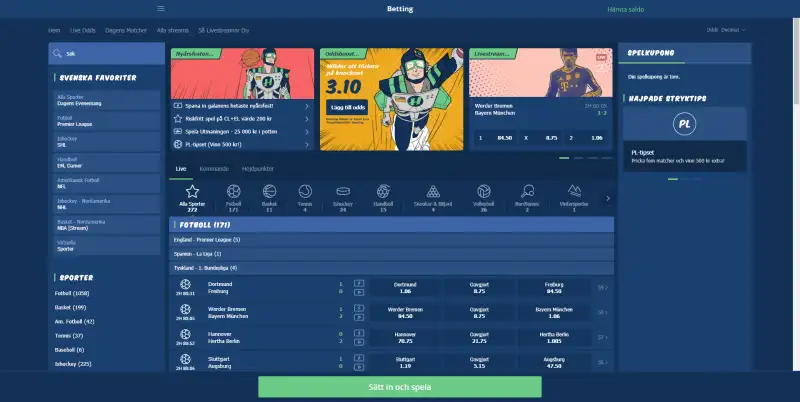The image size is (800, 402).
Task: Open the Livestream Werder Bremen banner image
Action: tap(541, 72)
